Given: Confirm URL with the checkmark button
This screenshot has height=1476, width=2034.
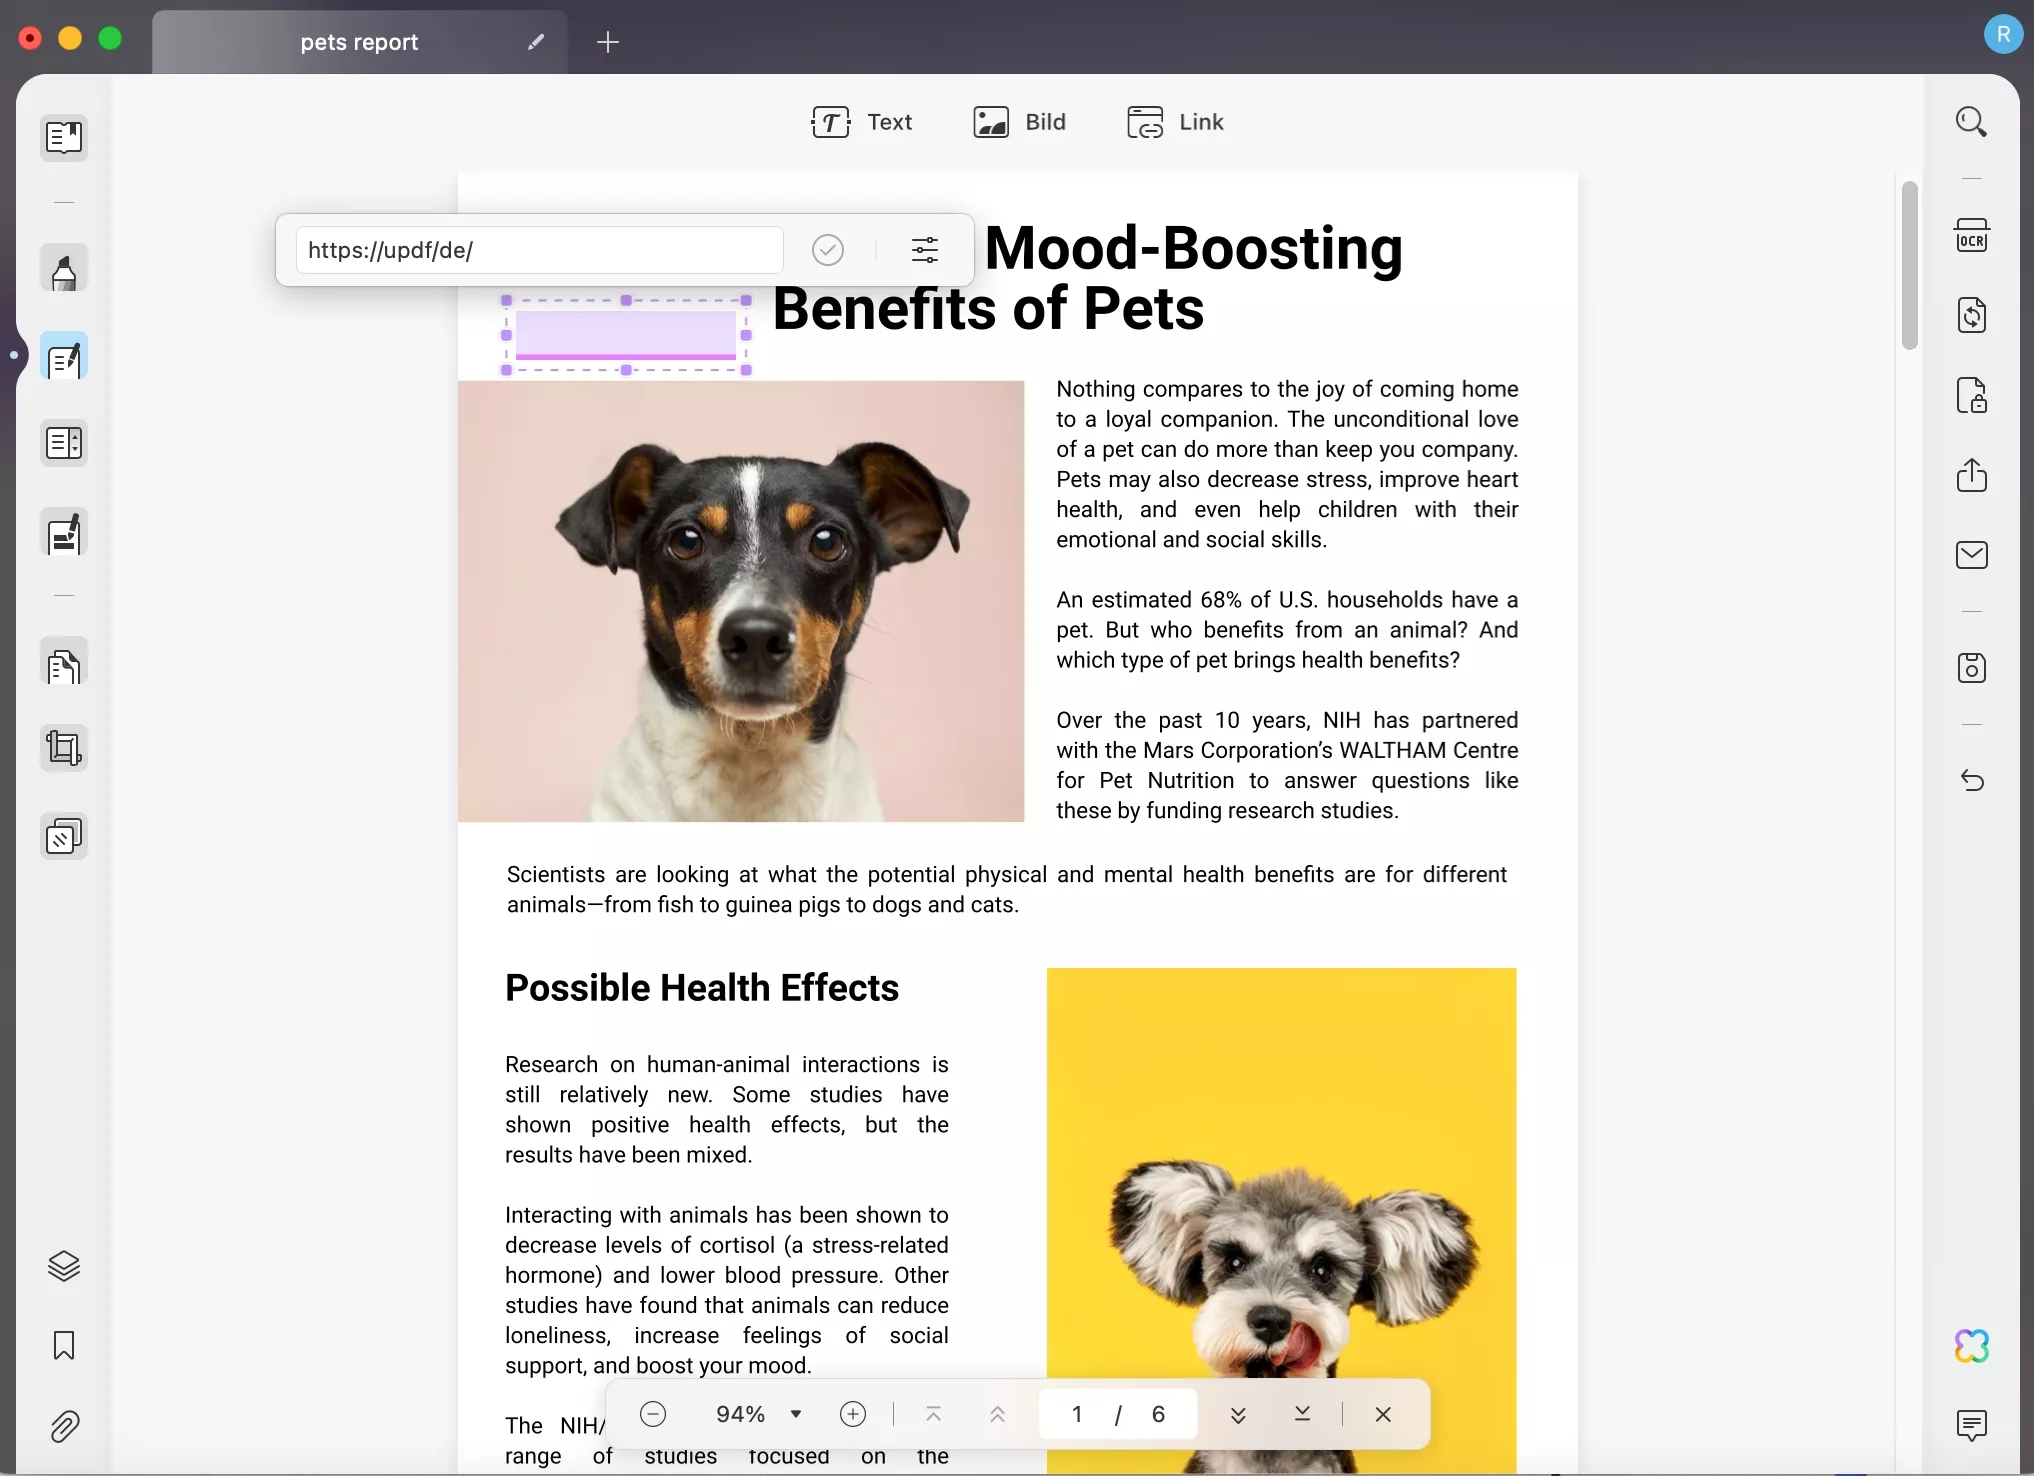Looking at the screenshot, I should (827, 249).
